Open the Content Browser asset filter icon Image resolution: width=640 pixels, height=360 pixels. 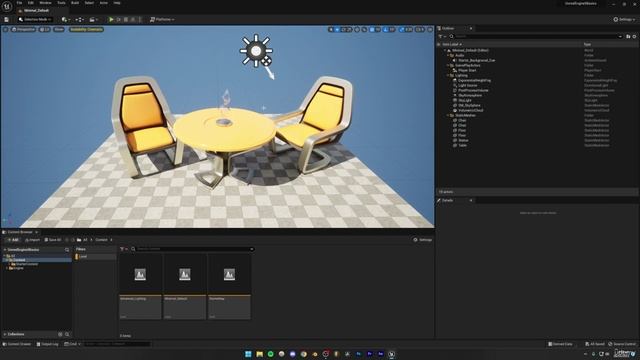click(x=123, y=249)
